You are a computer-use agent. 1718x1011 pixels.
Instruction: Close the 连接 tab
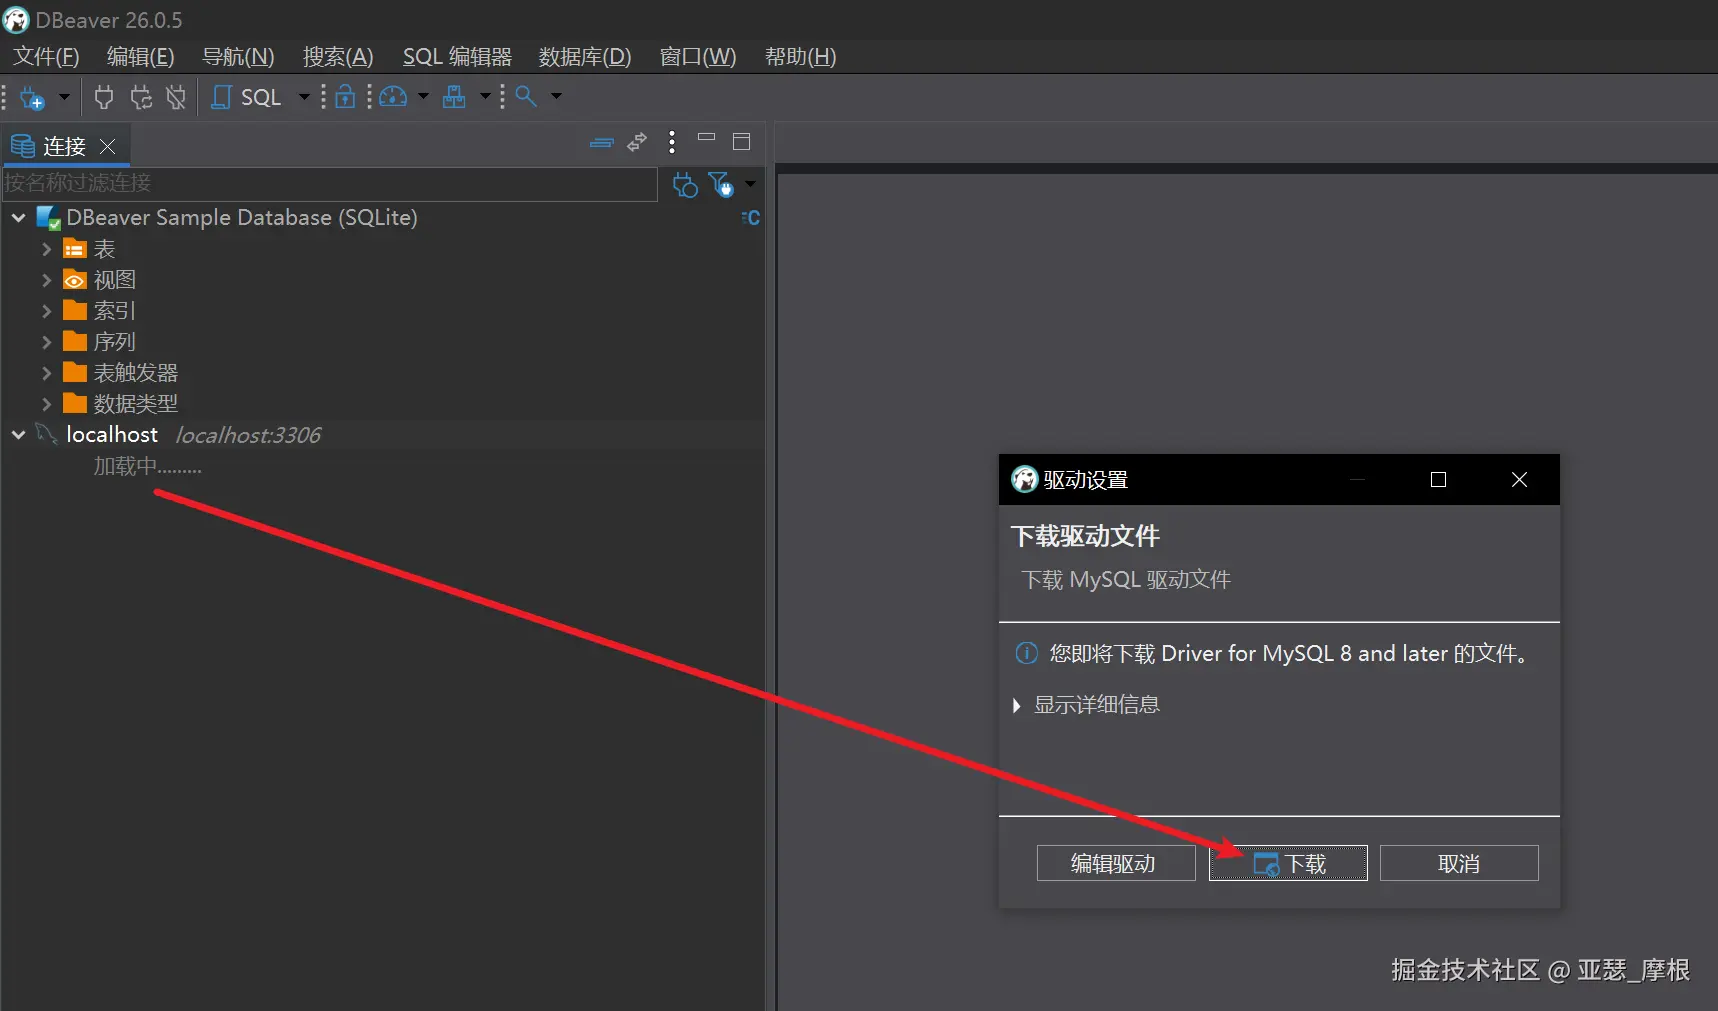[x=108, y=147]
